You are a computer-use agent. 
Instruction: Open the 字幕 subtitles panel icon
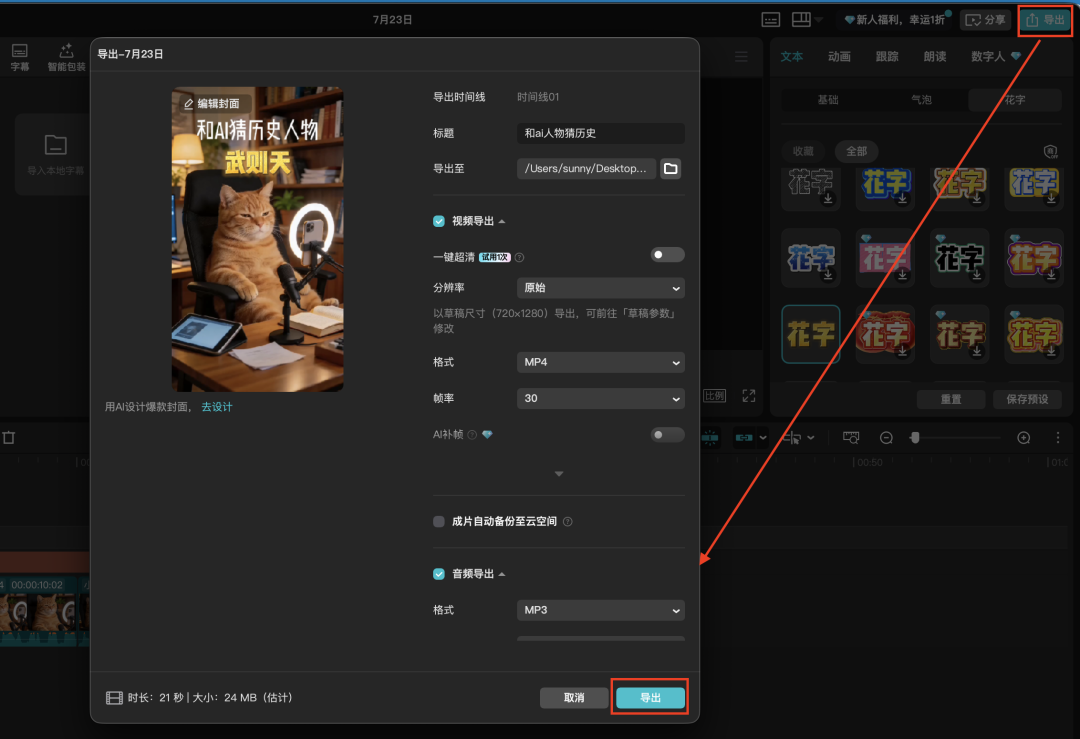(x=20, y=56)
